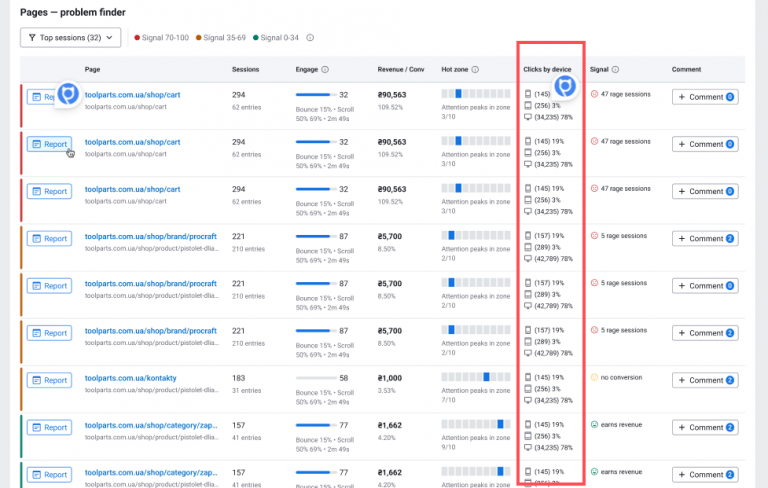Click the no conversion yellow face icon
Screen dimensions: 768x488
(x=594, y=377)
